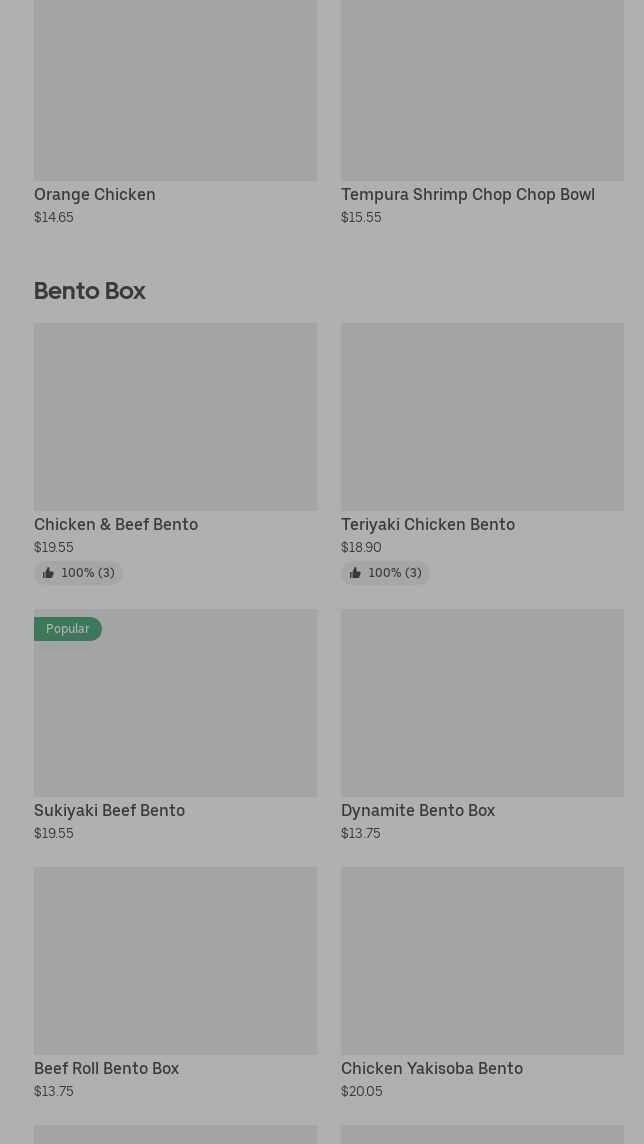This screenshot has height=1144, width=644.
Task: Open the Chicken & Beef Bento title link
Action: [116, 525]
